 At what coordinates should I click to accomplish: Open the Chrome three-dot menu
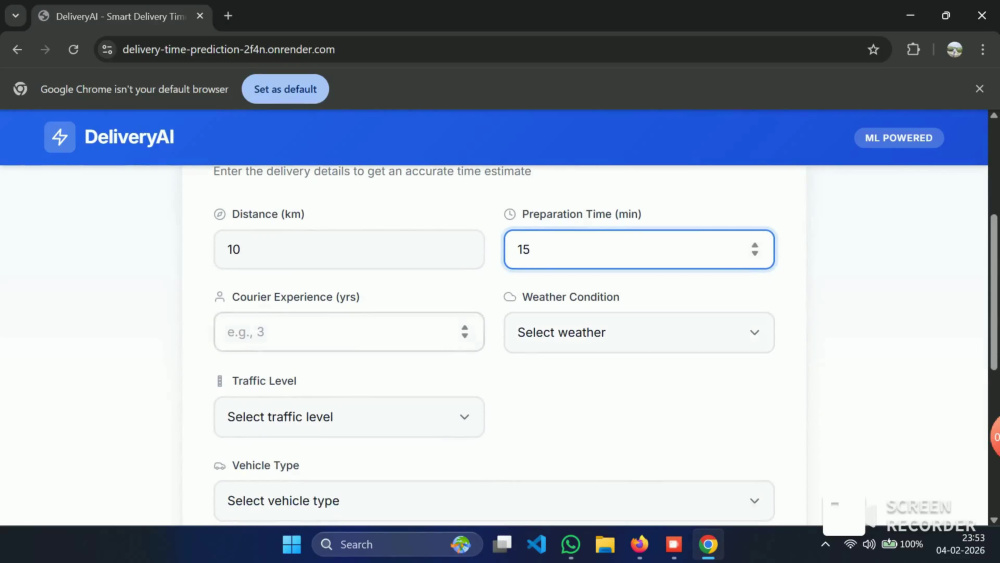(x=982, y=49)
